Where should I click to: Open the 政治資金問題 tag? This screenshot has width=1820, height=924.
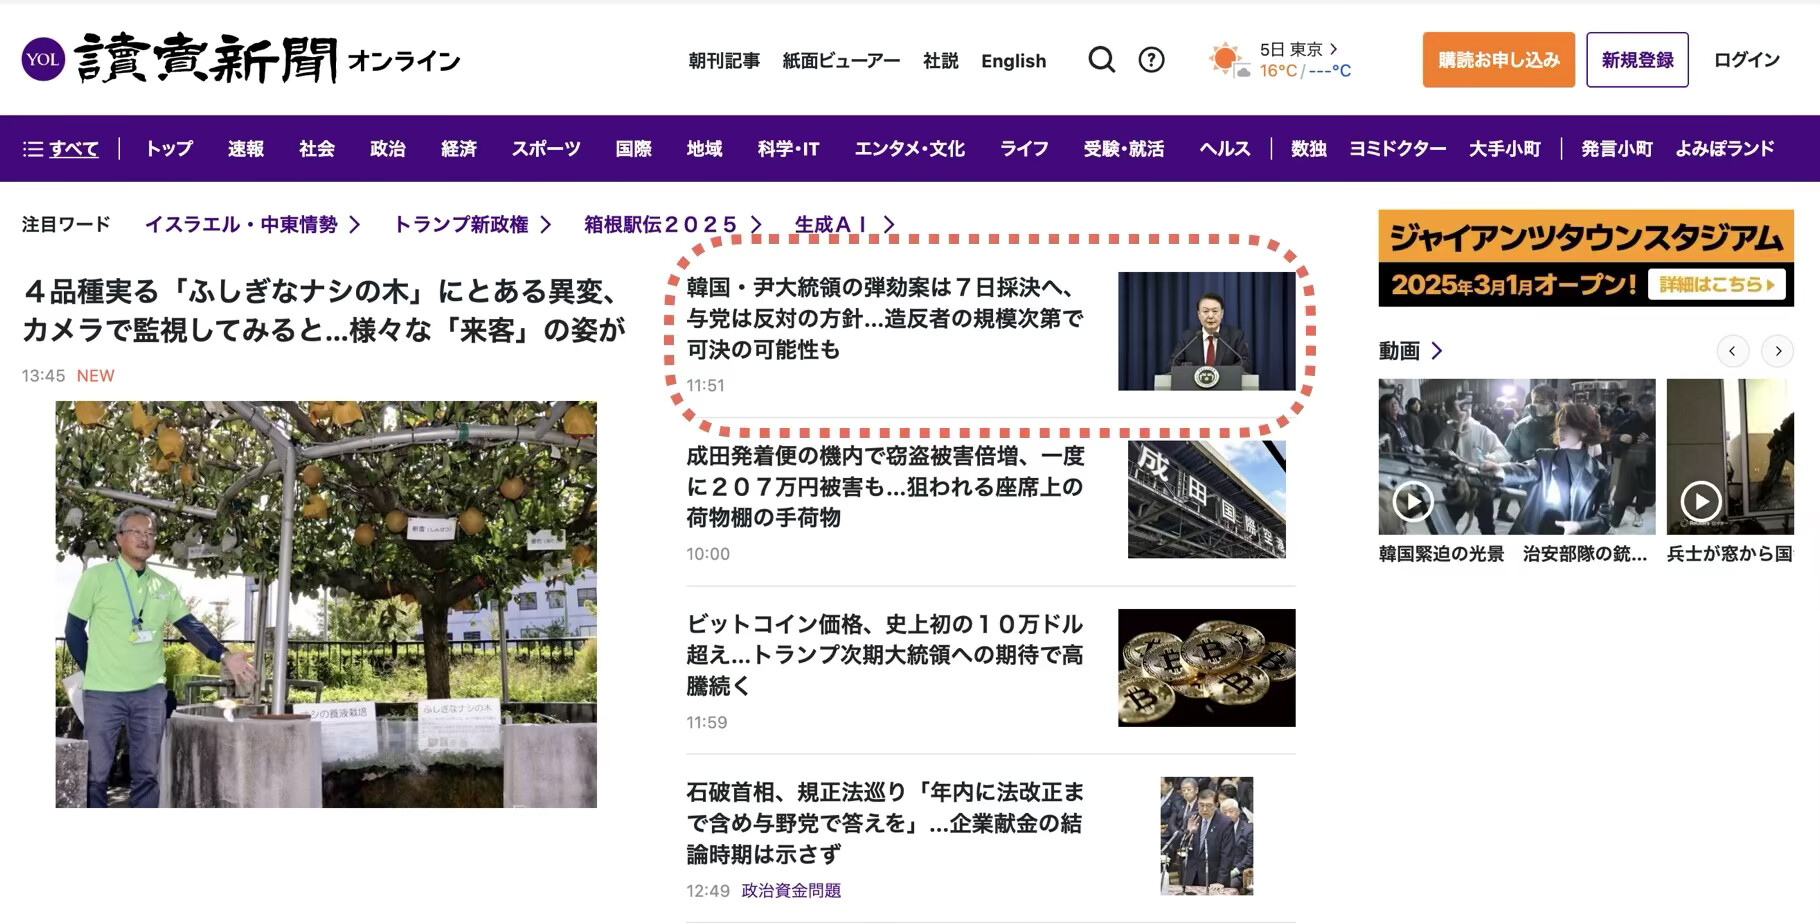tap(791, 891)
